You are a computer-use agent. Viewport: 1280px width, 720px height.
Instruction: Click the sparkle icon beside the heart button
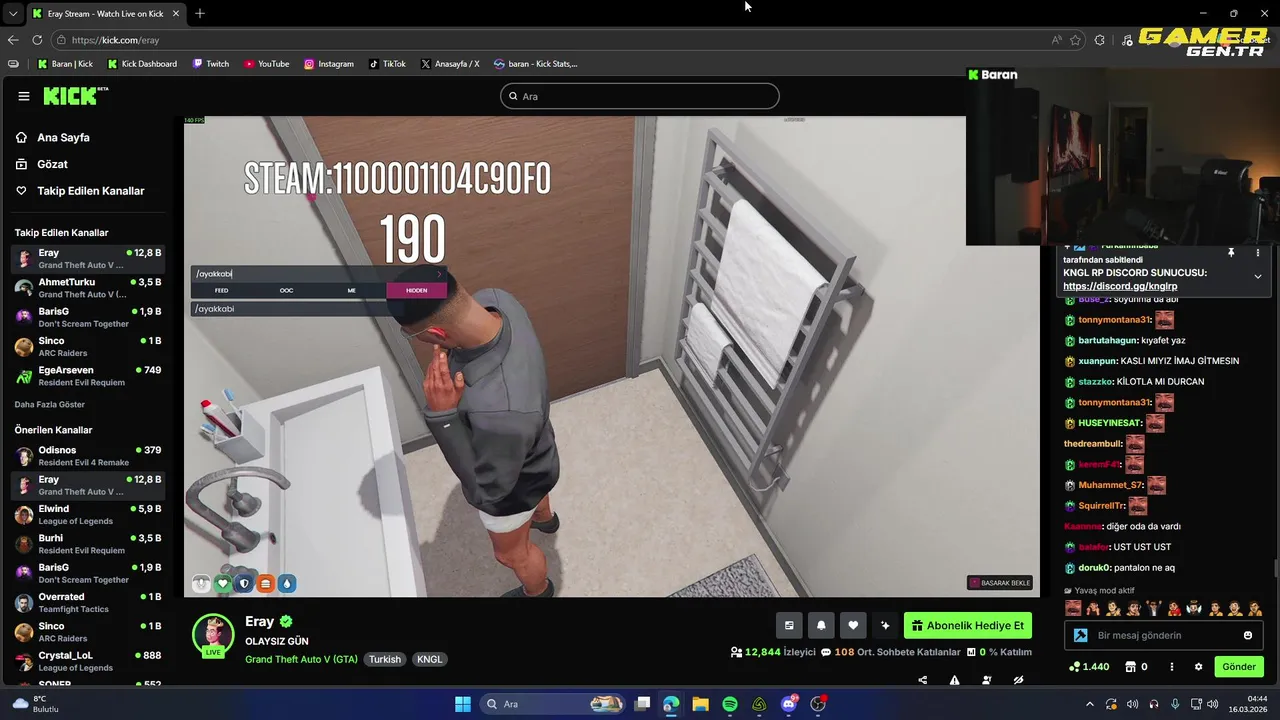(x=885, y=626)
